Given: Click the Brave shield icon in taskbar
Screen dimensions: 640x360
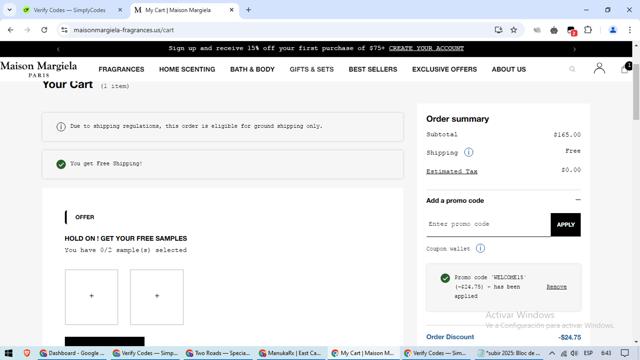Looking at the screenshot, I should (x=27, y=353).
